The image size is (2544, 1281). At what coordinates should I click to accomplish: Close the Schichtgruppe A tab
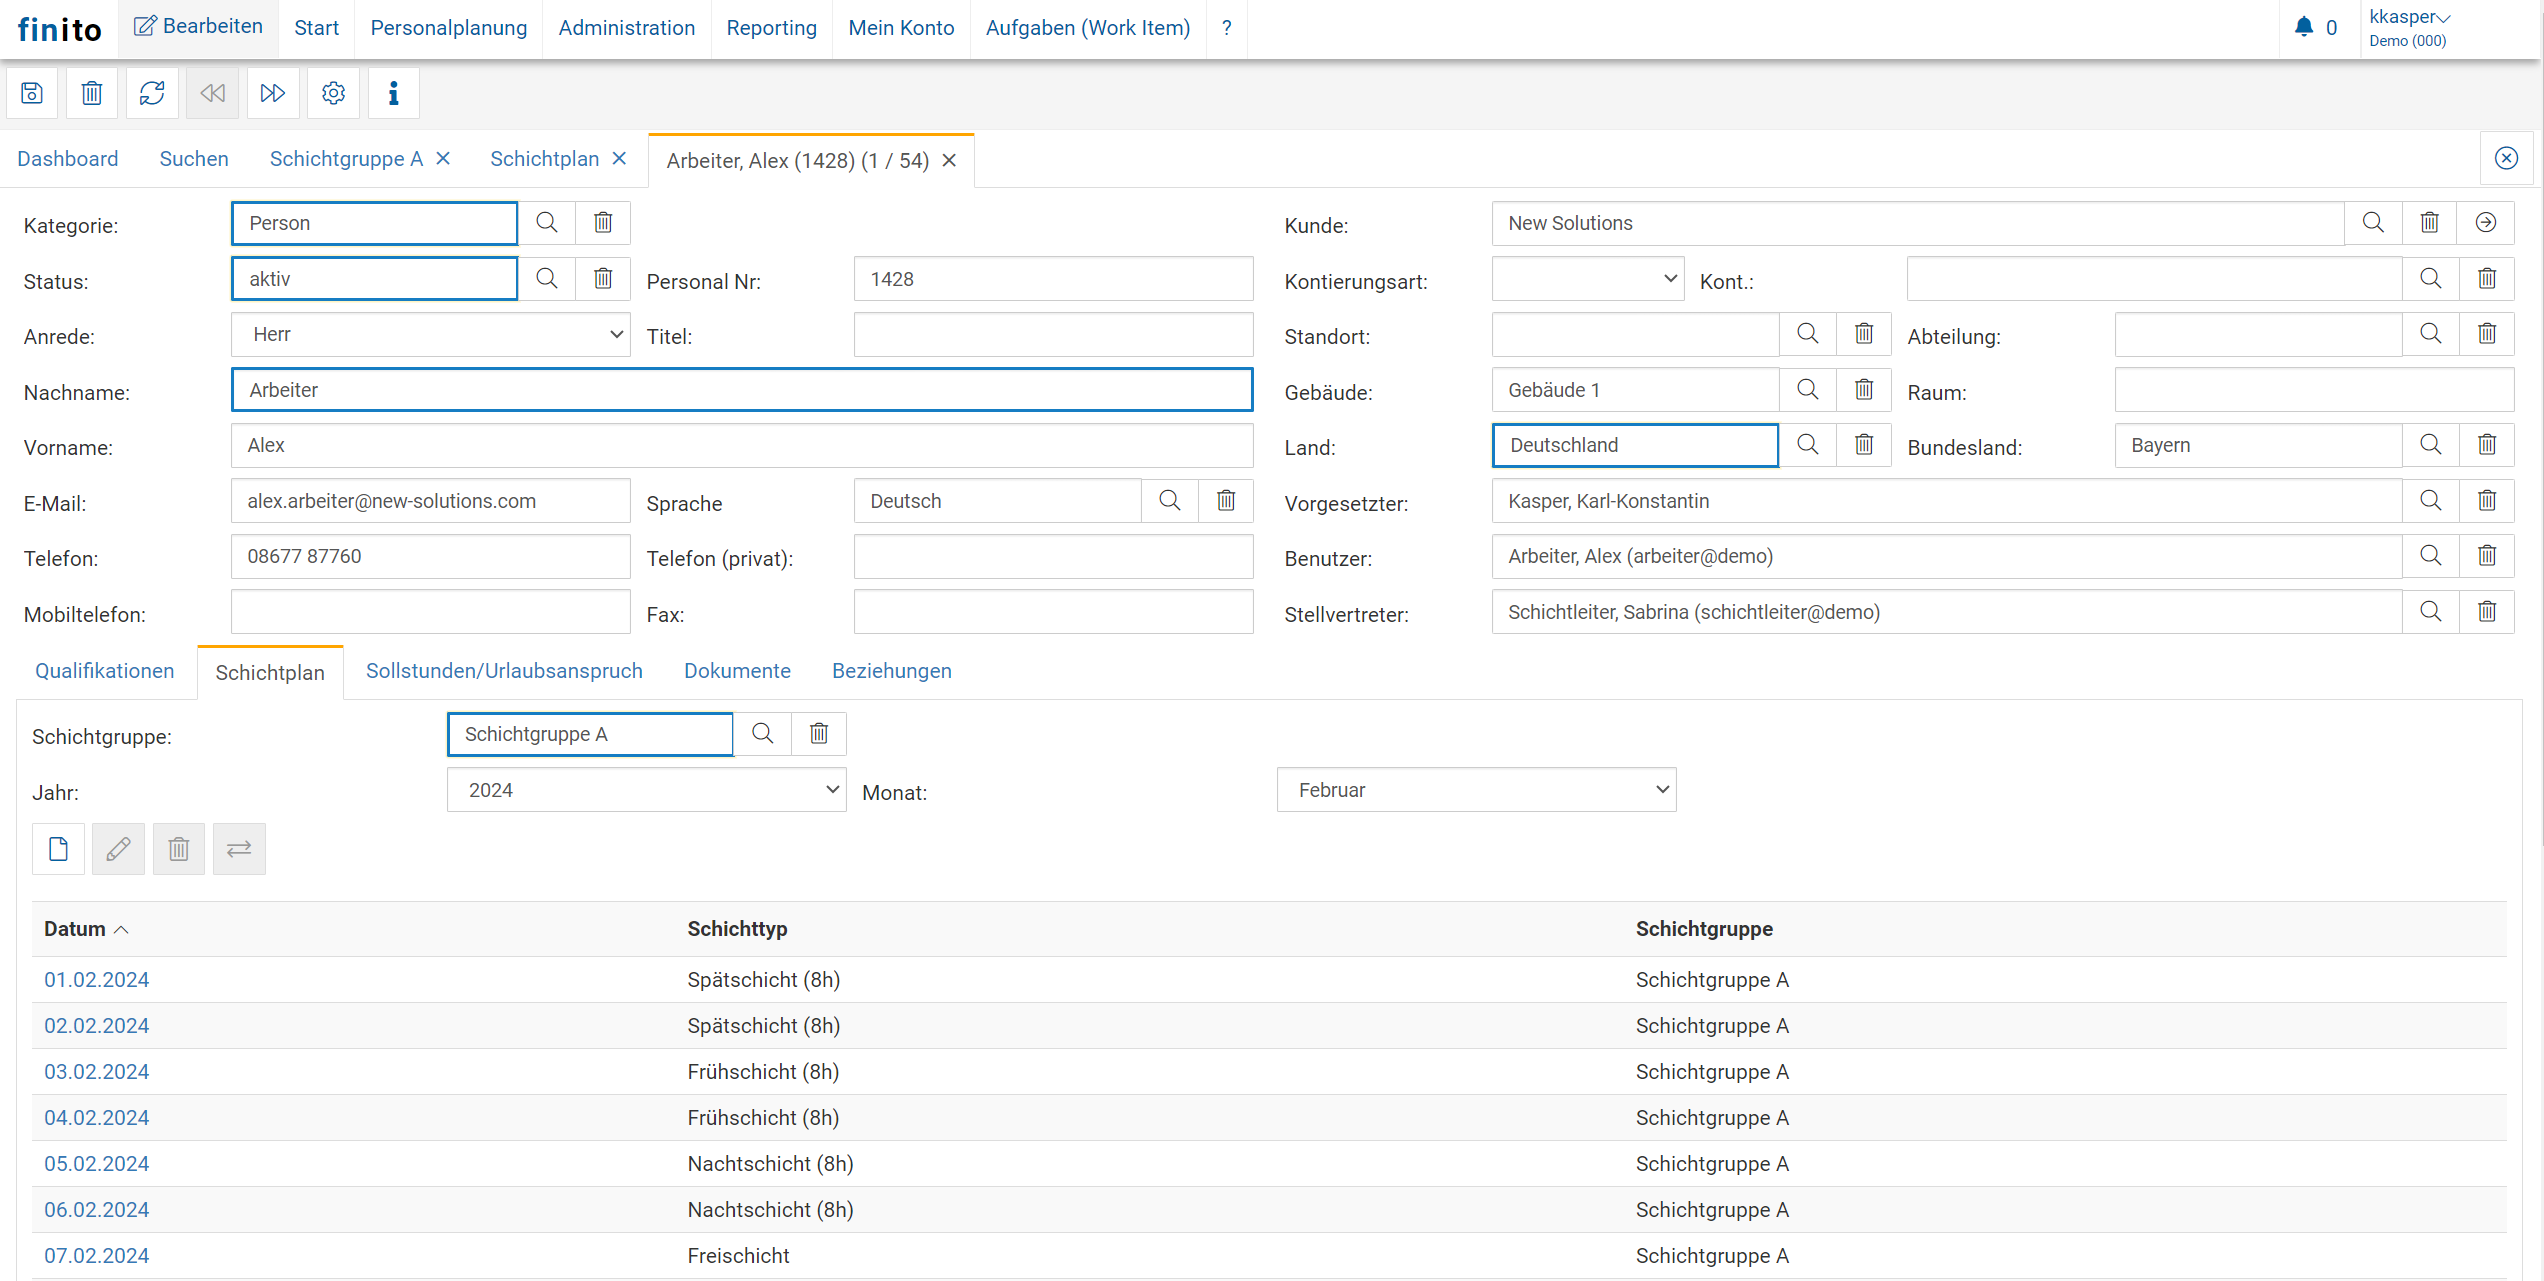coord(443,159)
